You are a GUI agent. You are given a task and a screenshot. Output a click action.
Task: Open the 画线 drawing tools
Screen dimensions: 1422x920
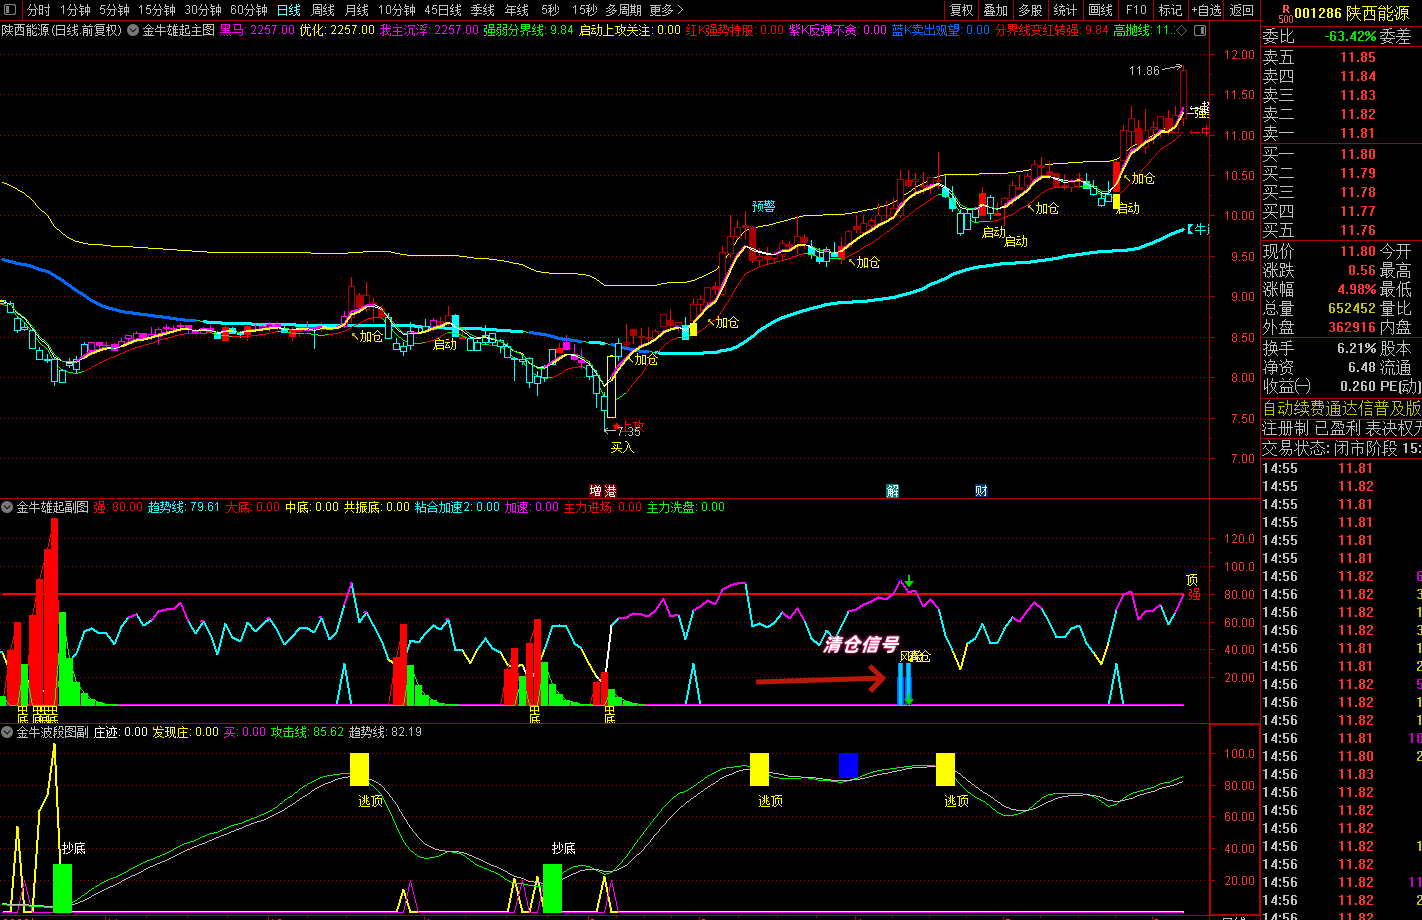tap(1100, 10)
